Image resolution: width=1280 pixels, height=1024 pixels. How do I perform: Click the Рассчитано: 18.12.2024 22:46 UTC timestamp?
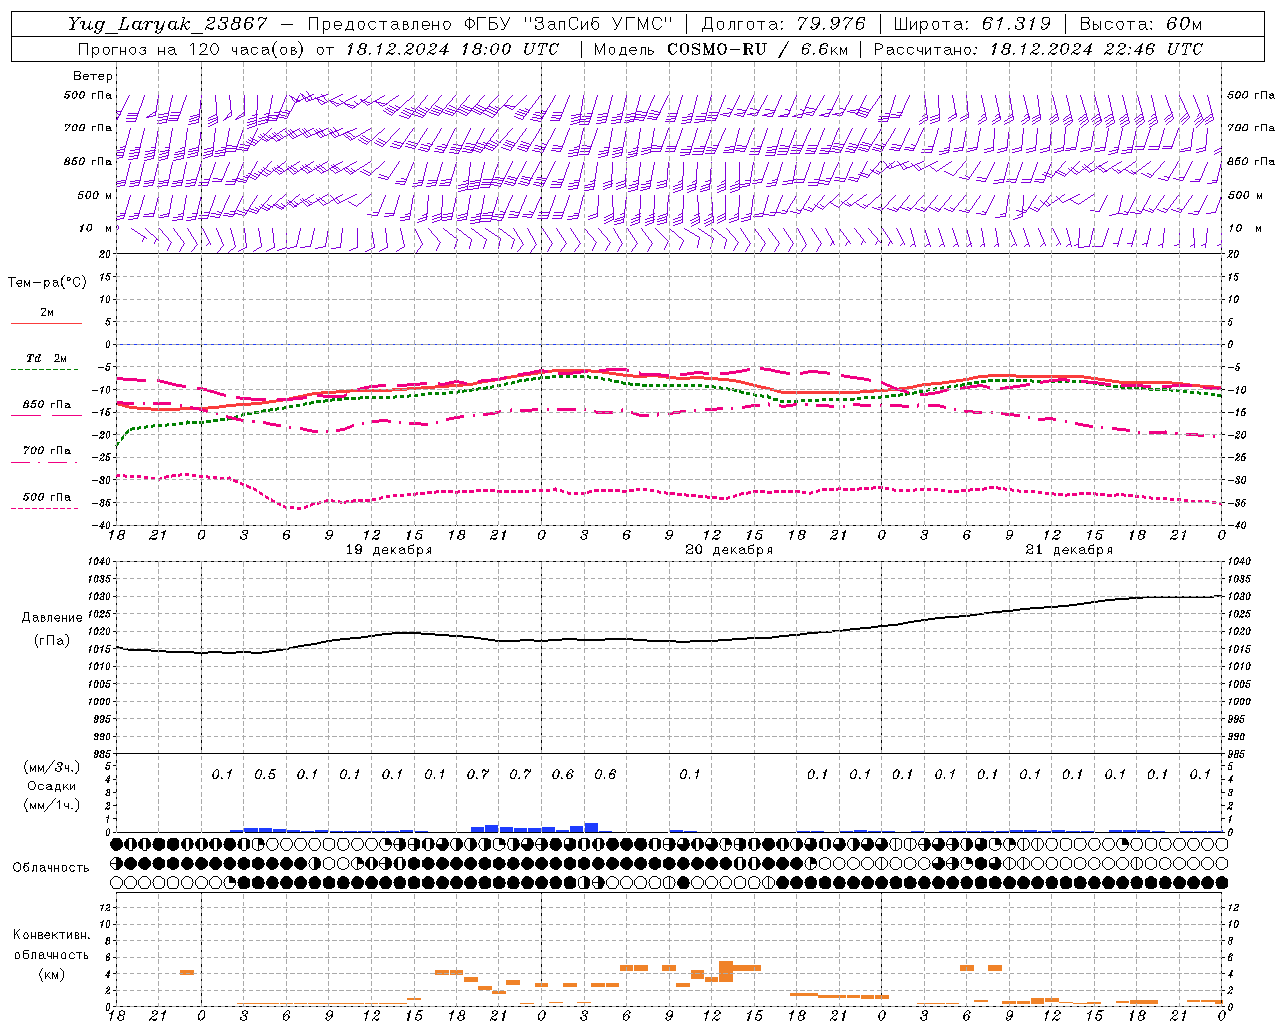[x=1038, y=49]
